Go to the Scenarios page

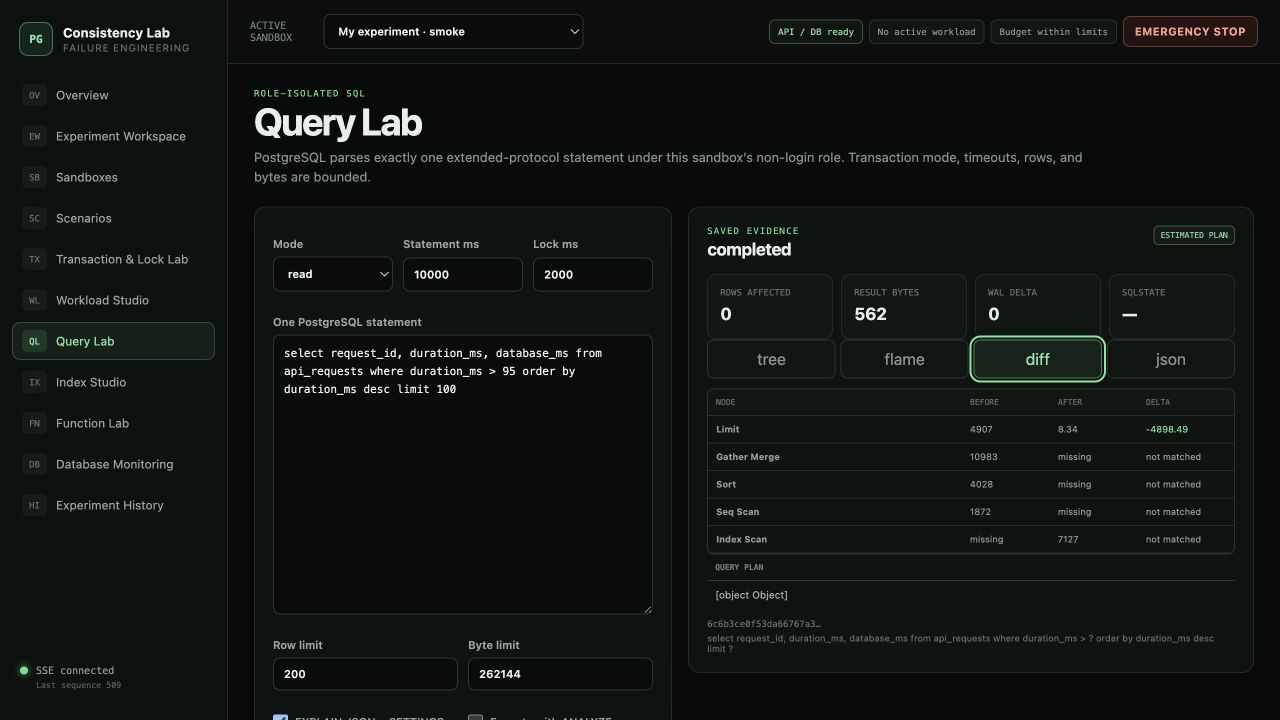click(x=113, y=218)
